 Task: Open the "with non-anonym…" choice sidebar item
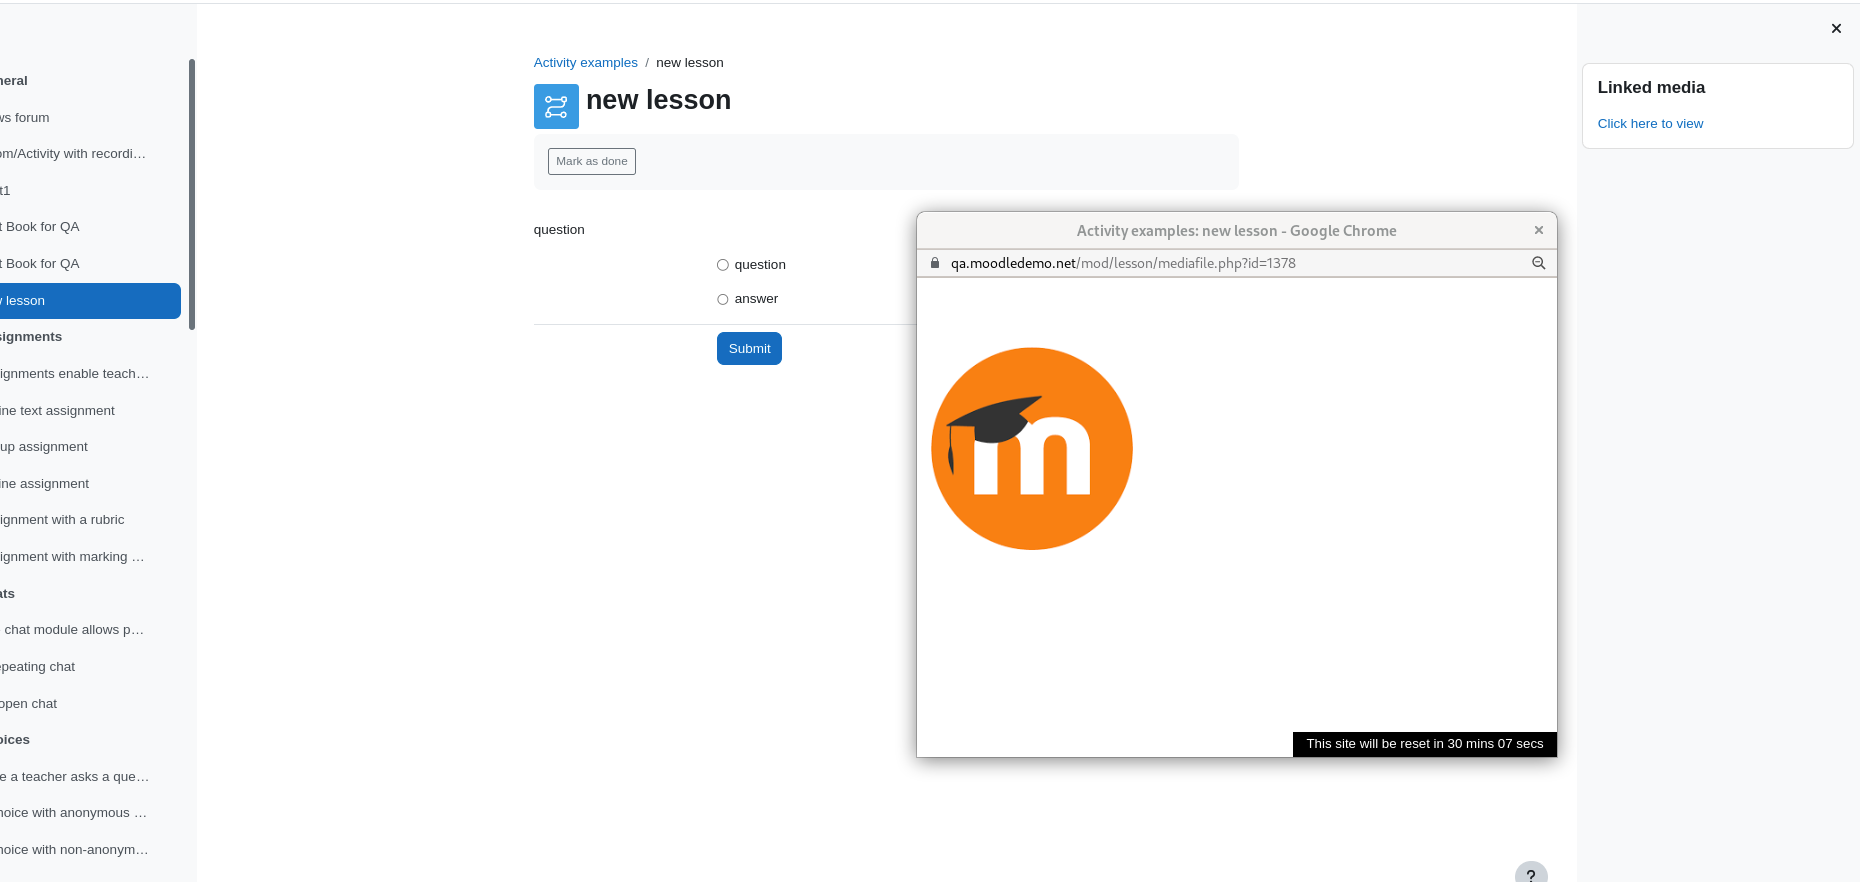click(75, 850)
